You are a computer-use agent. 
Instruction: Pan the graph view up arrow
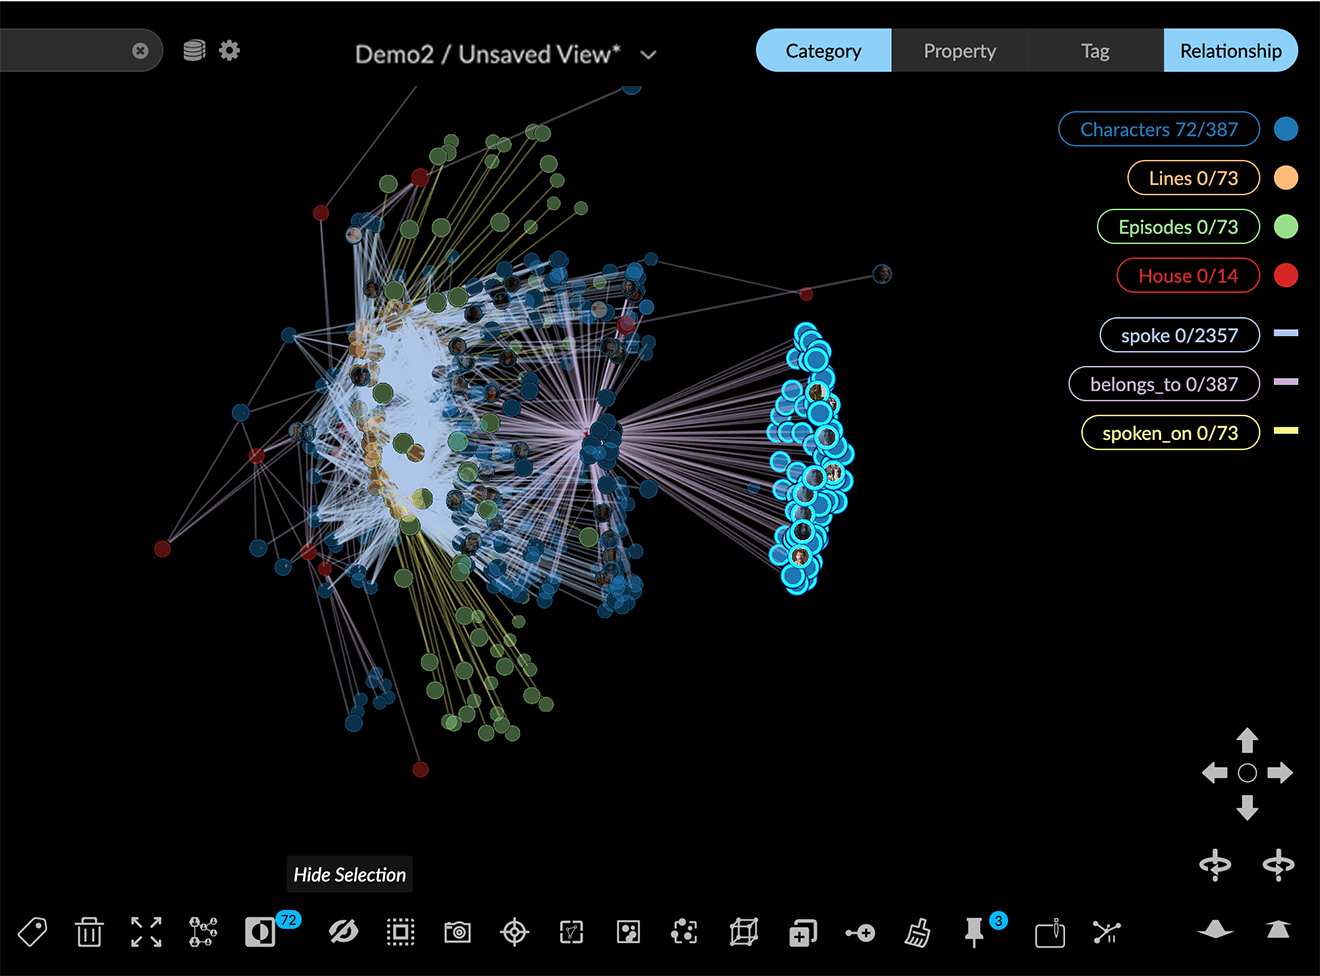coord(1247,740)
